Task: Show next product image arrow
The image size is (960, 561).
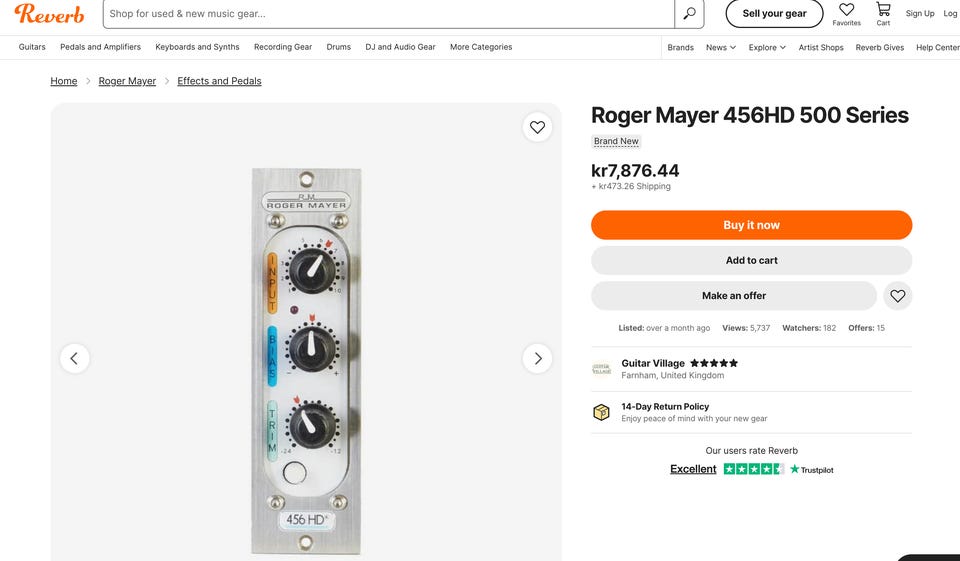Action: coord(537,358)
